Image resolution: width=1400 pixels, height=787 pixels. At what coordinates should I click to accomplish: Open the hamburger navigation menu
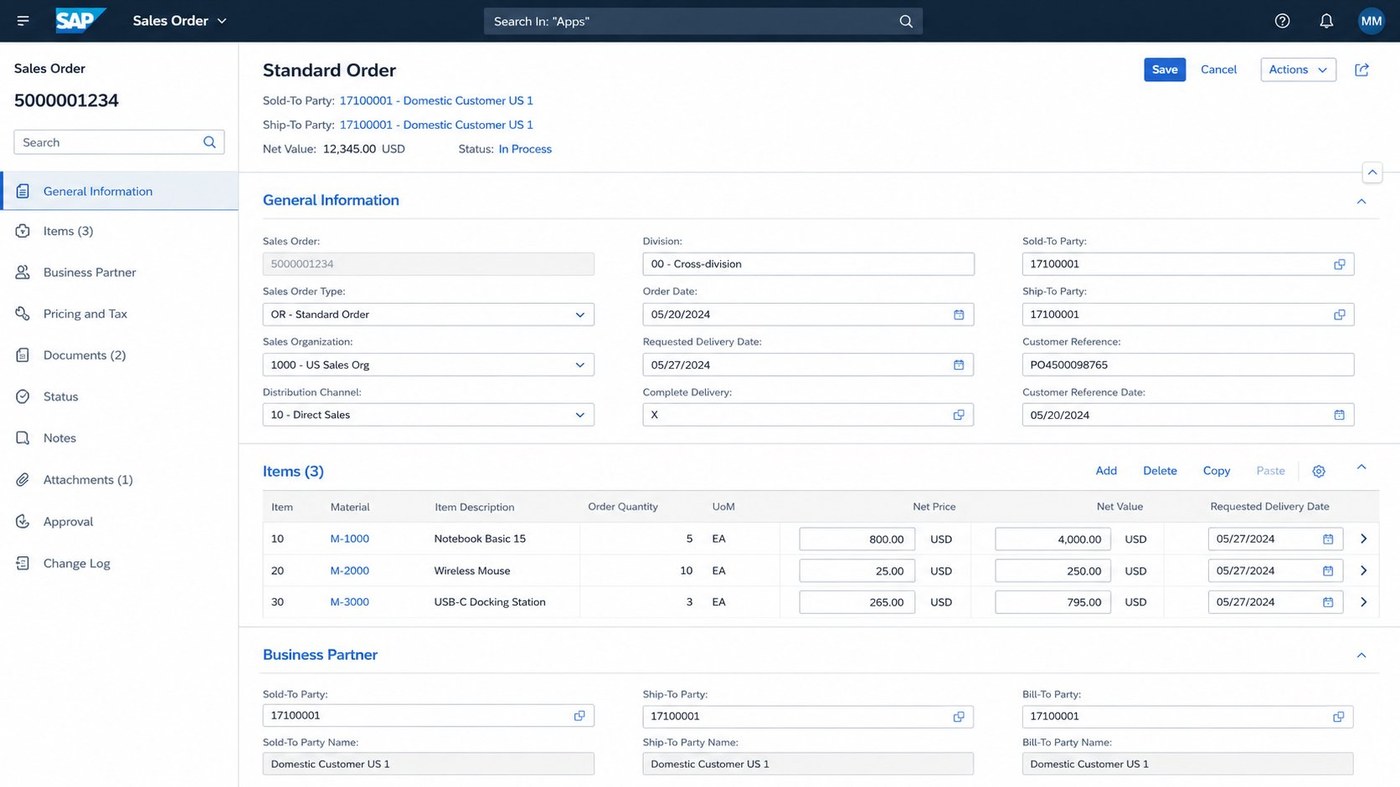pyautogui.click(x=23, y=21)
